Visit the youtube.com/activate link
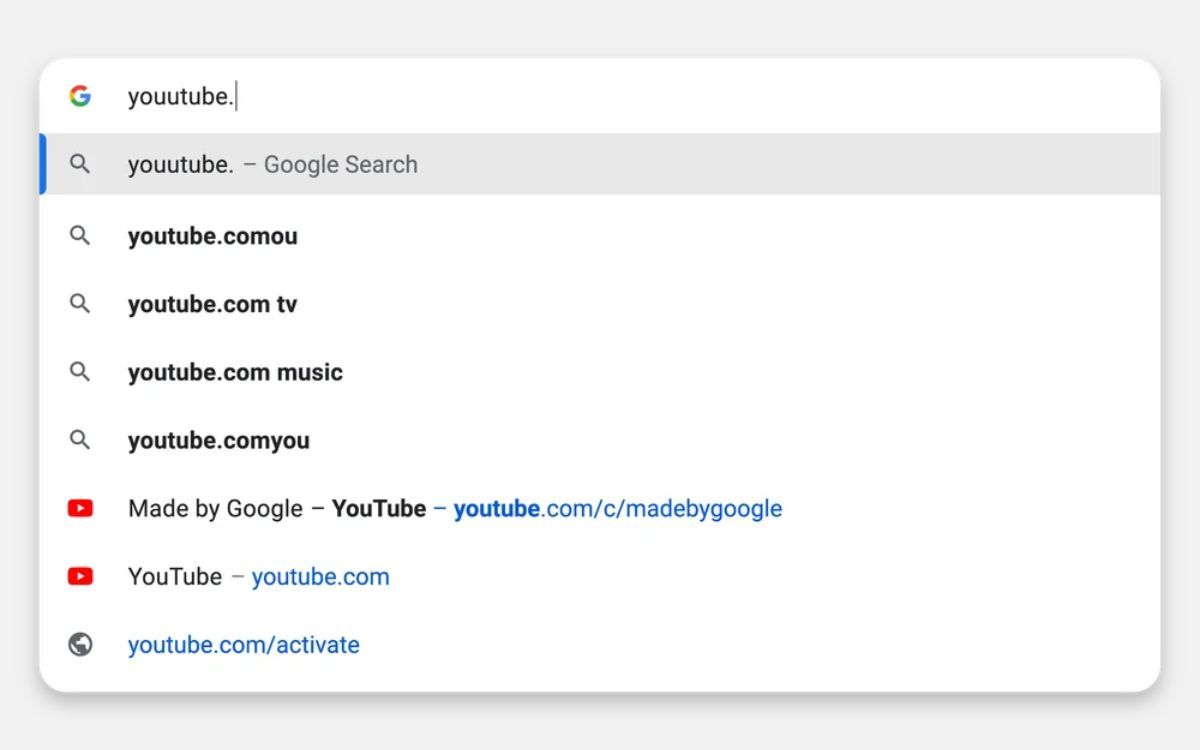The image size is (1200, 750). pyautogui.click(x=245, y=644)
